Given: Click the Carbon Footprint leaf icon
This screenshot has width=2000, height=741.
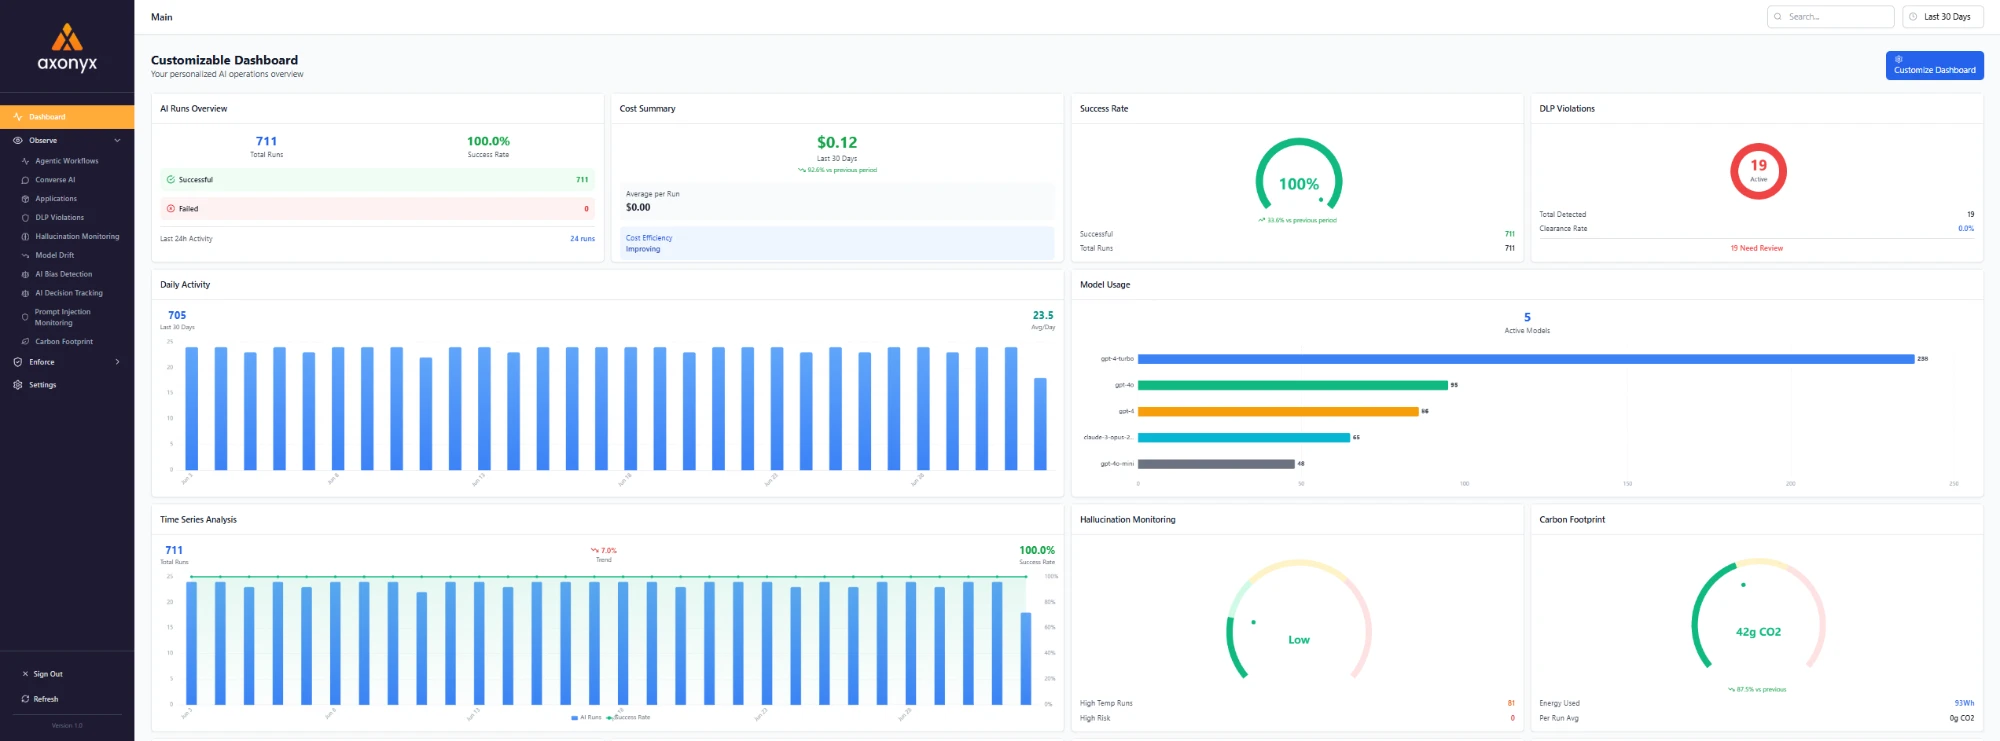Looking at the screenshot, I should coord(25,342).
